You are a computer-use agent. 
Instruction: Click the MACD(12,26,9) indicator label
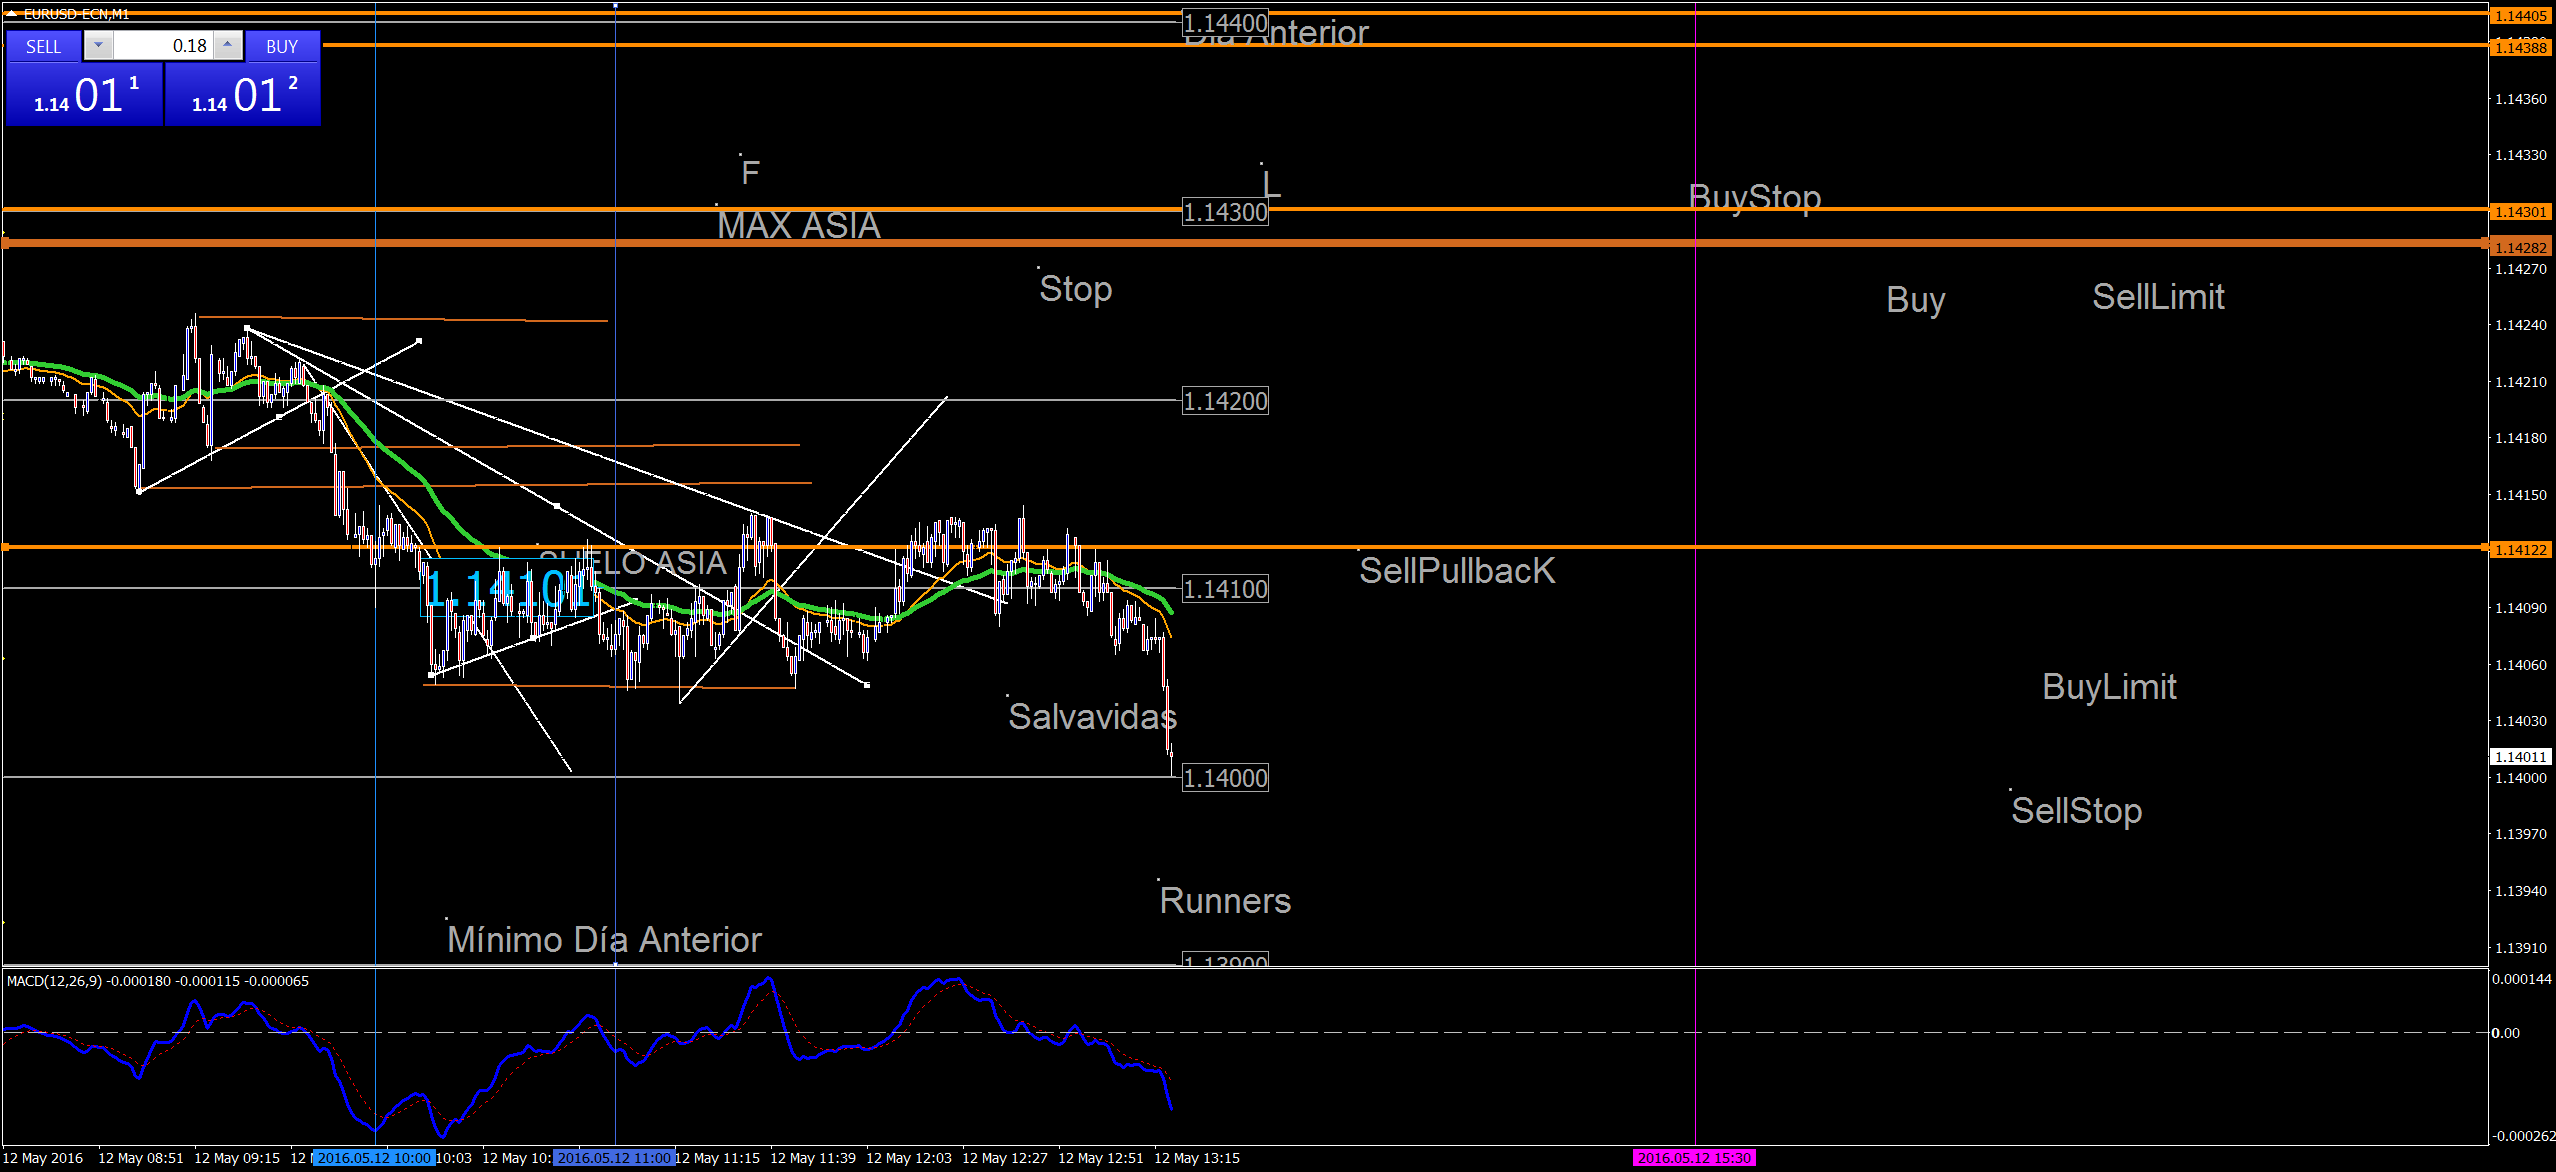(54, 981)
